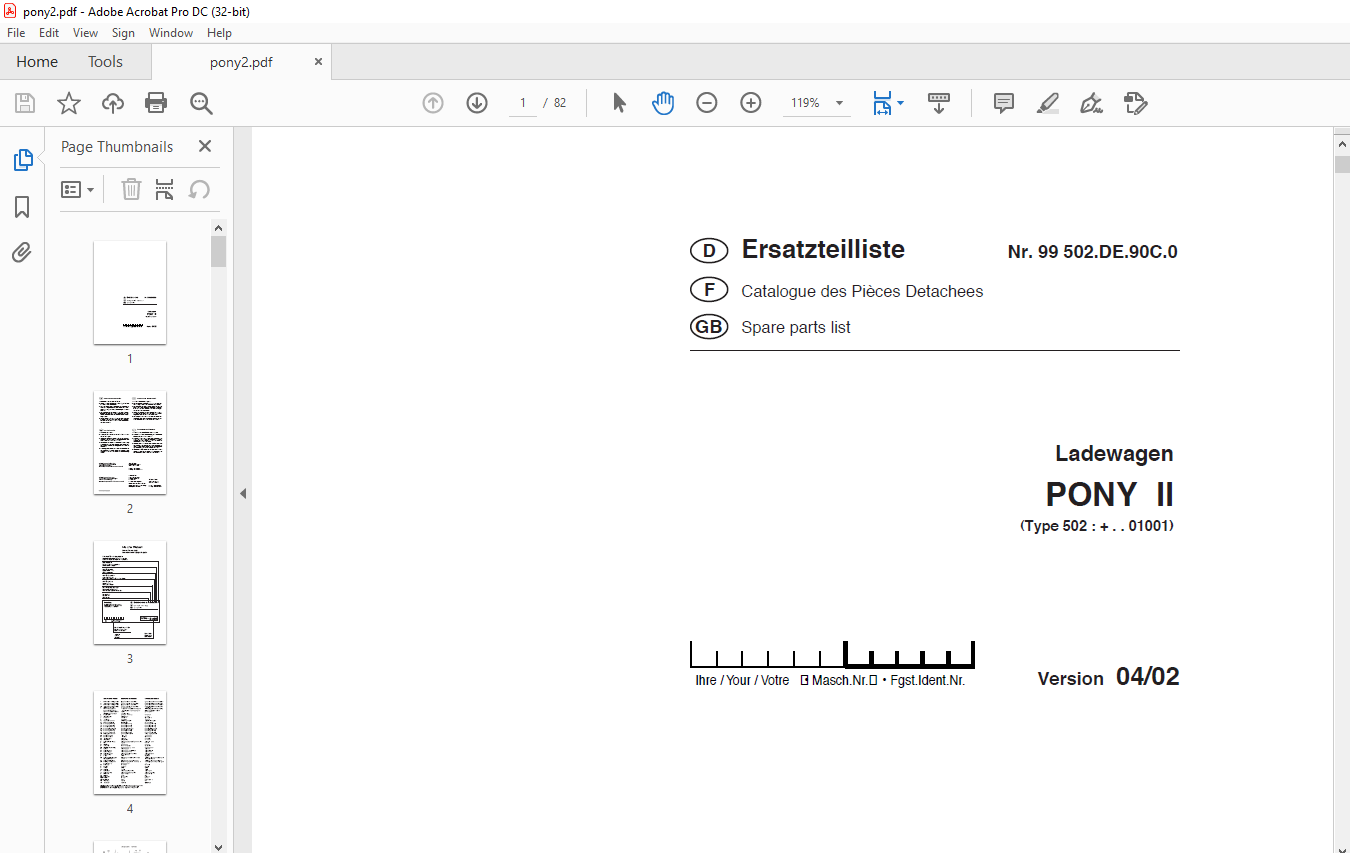Select page 1 thumbnail
1350x853 pixels.
point(130,292)
